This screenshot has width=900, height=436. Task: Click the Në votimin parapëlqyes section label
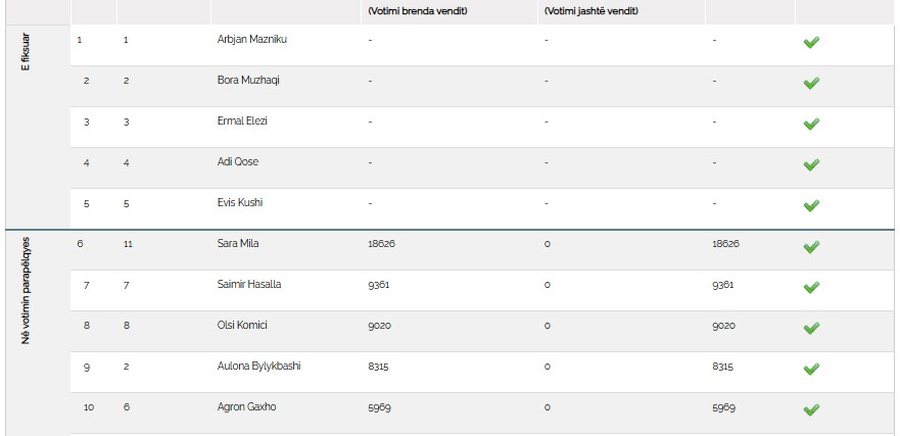(x=25, y=290)
